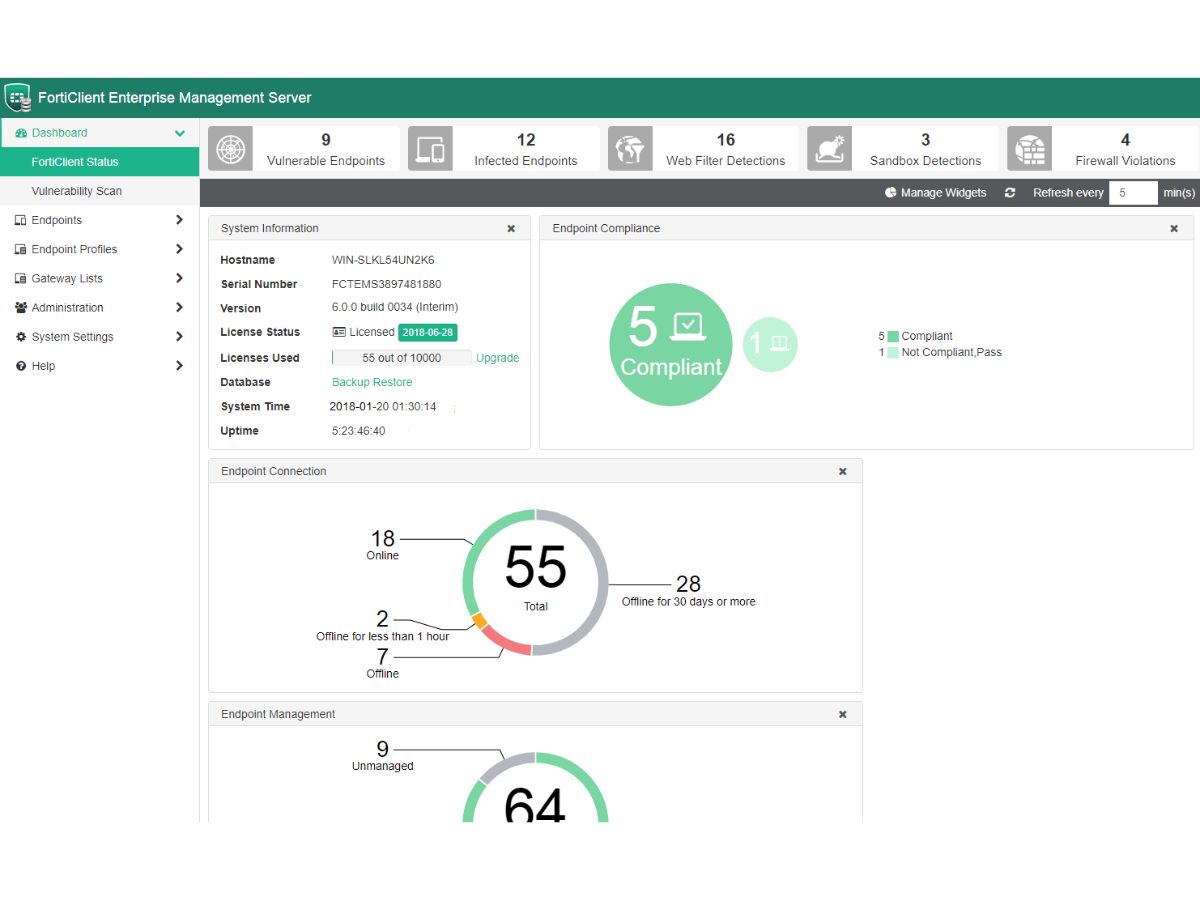1200x900 pixels.
Task: Click the orange Offline under 1 hour segment
Action: tap(479, 621)
